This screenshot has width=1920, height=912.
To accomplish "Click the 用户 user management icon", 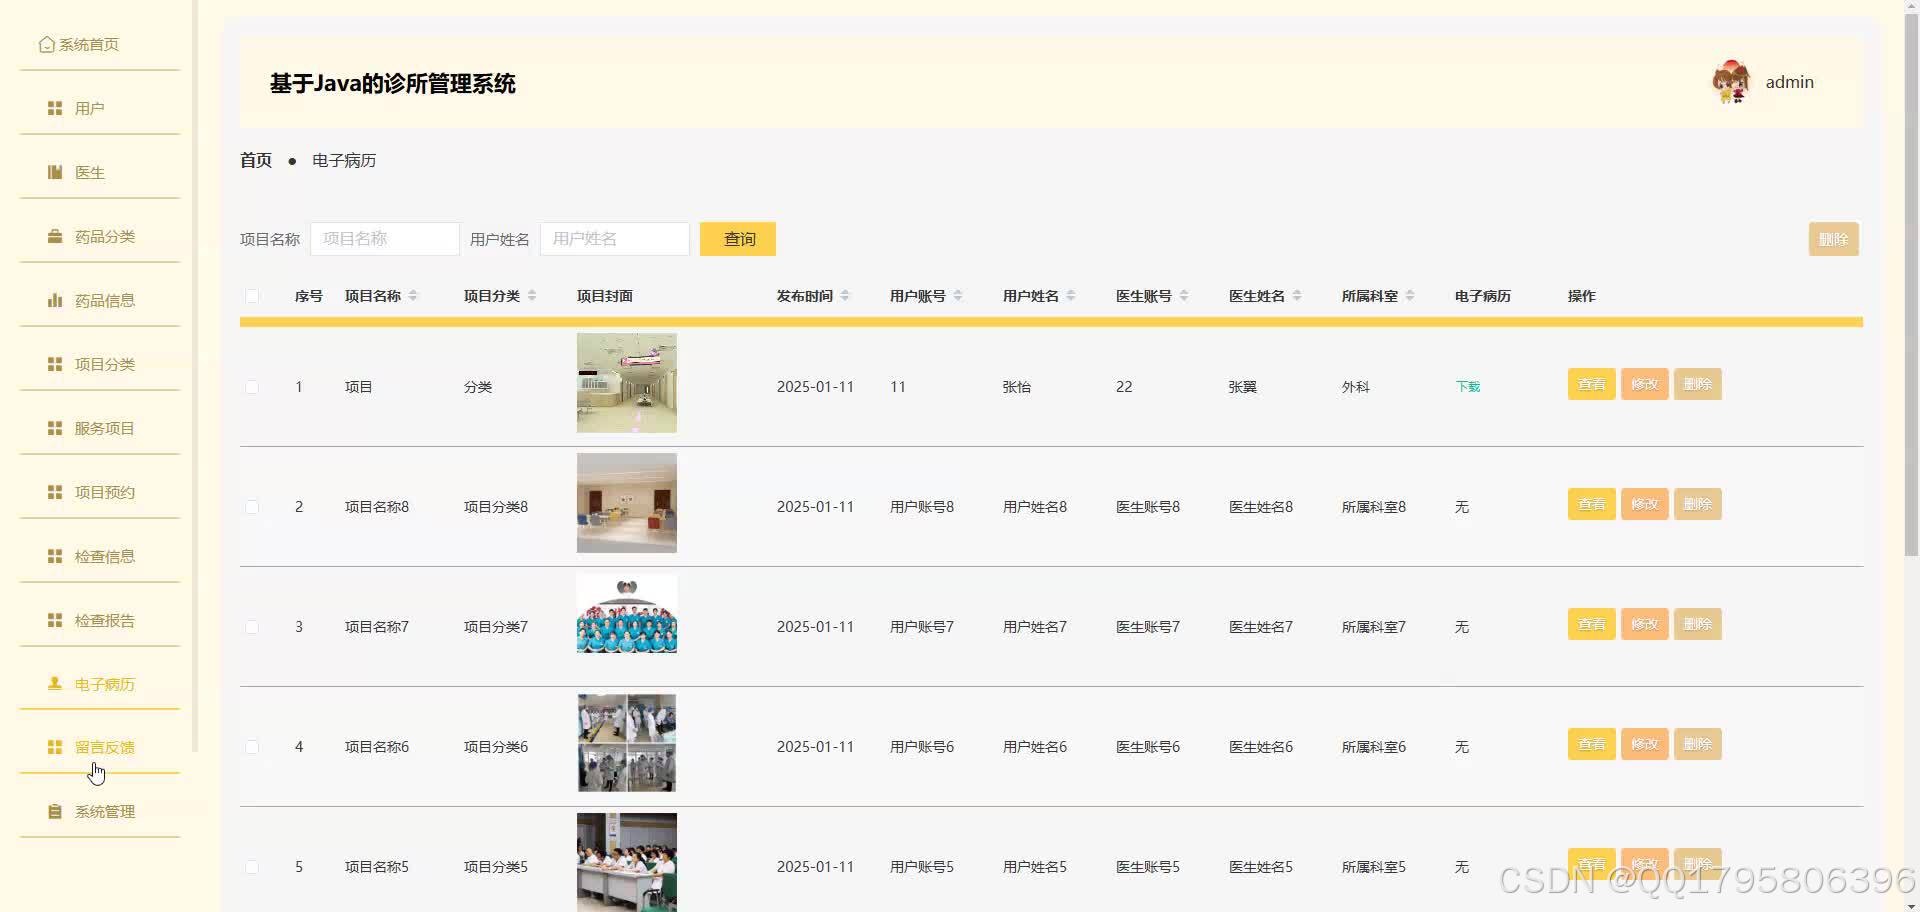I will [54, 107].
